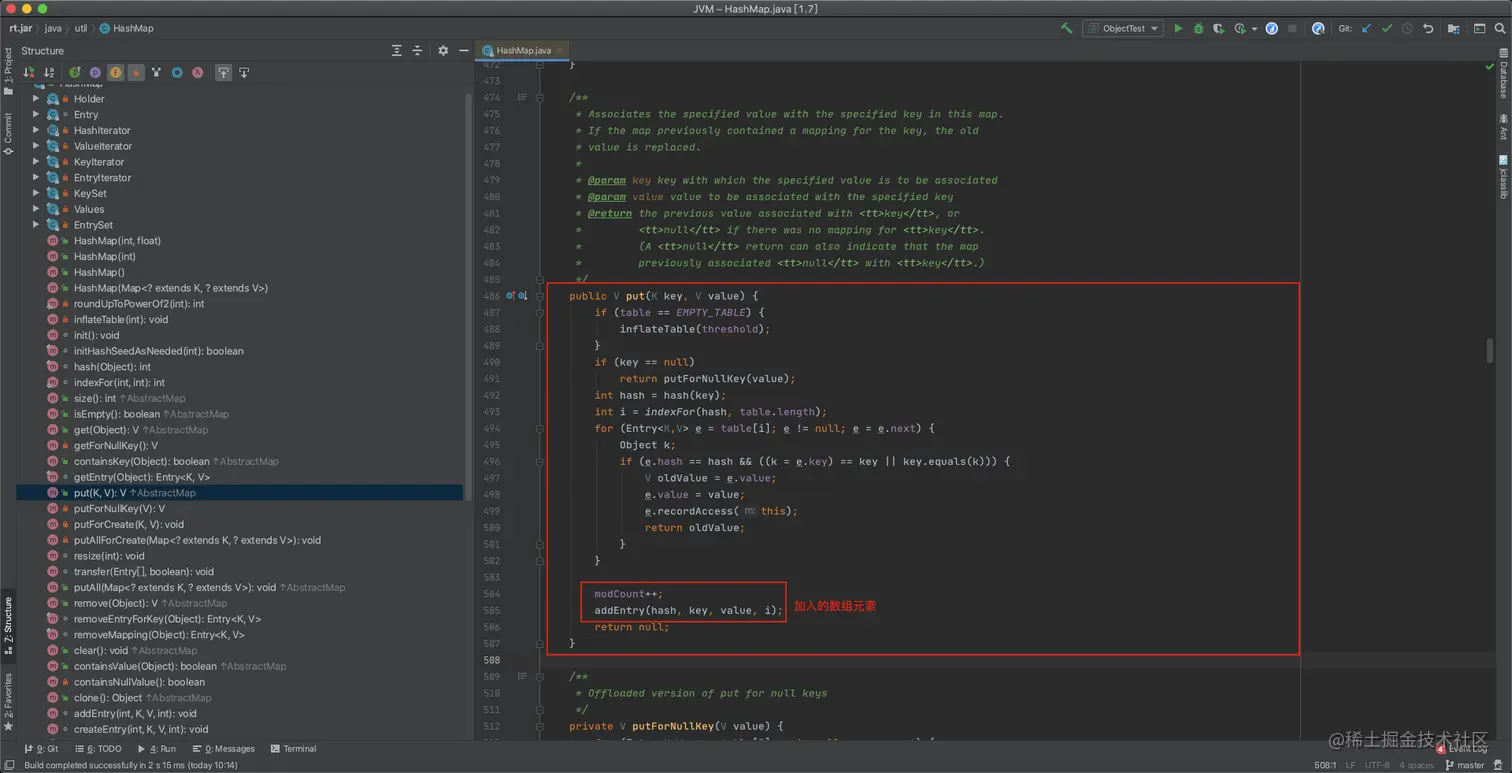Debug ObjectTest with bug icon
The height and width of the screenshot is (773, 1512).
[x=1198, y=28]
